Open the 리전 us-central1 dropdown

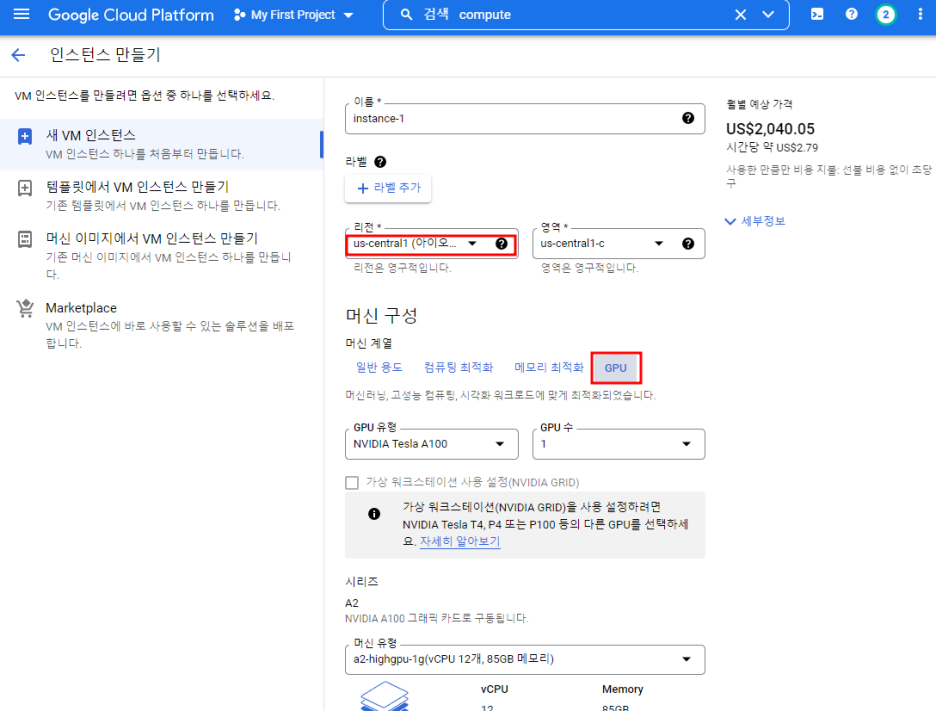431,244
